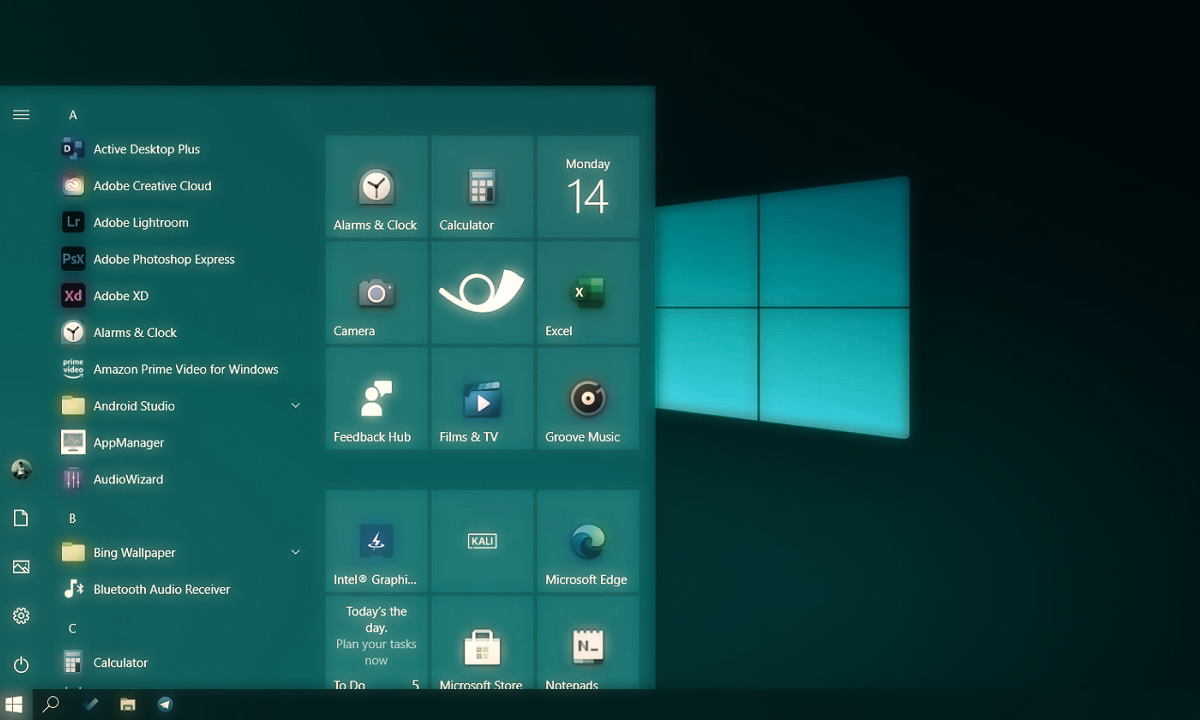Open Settings from the sidebar gear
Screen dimensions: 1200x720
[x=21, y=615]
